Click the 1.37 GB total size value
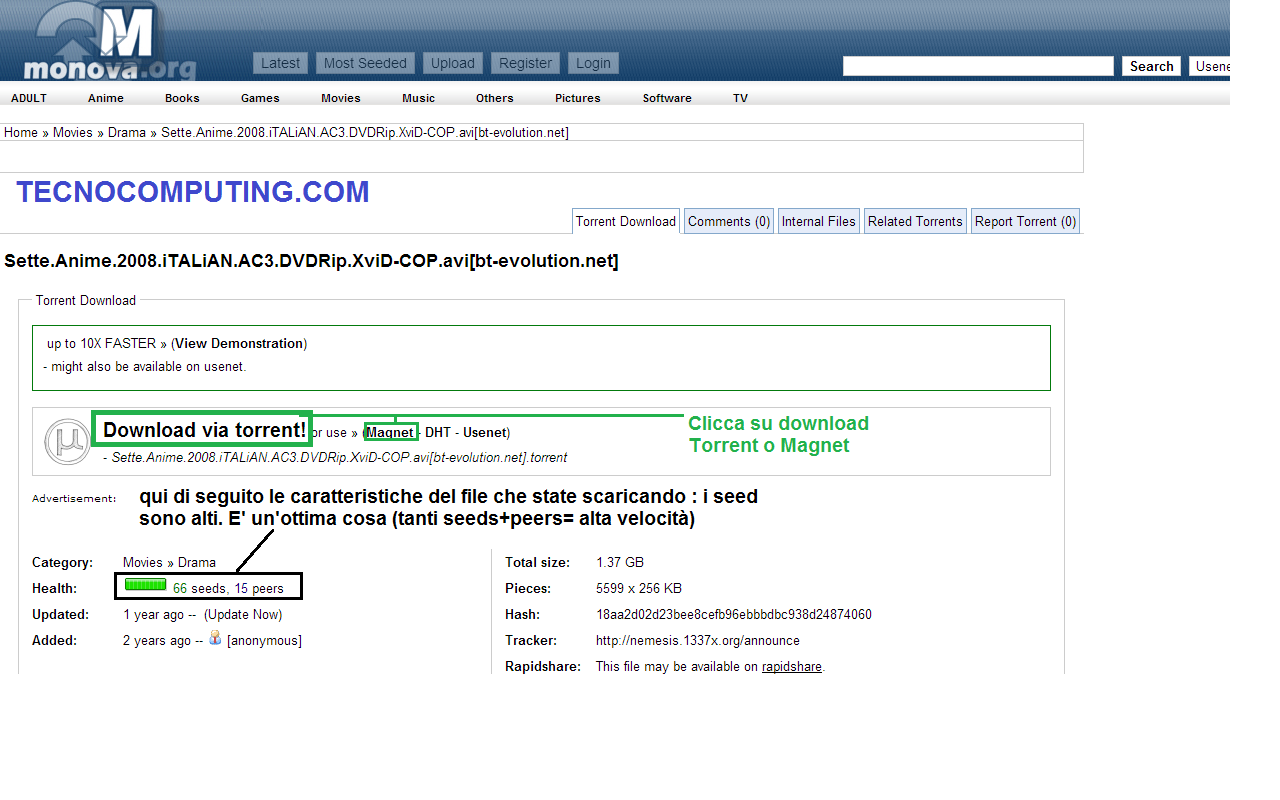Image resolution: width=1280 pixels, height=800 pixels. (x=620, y=562)
